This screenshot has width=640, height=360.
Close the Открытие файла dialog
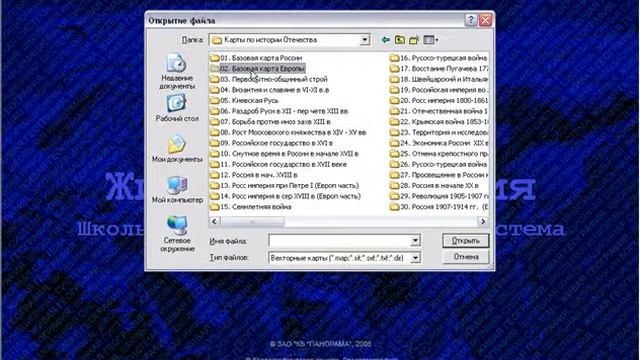coord(485,20)
